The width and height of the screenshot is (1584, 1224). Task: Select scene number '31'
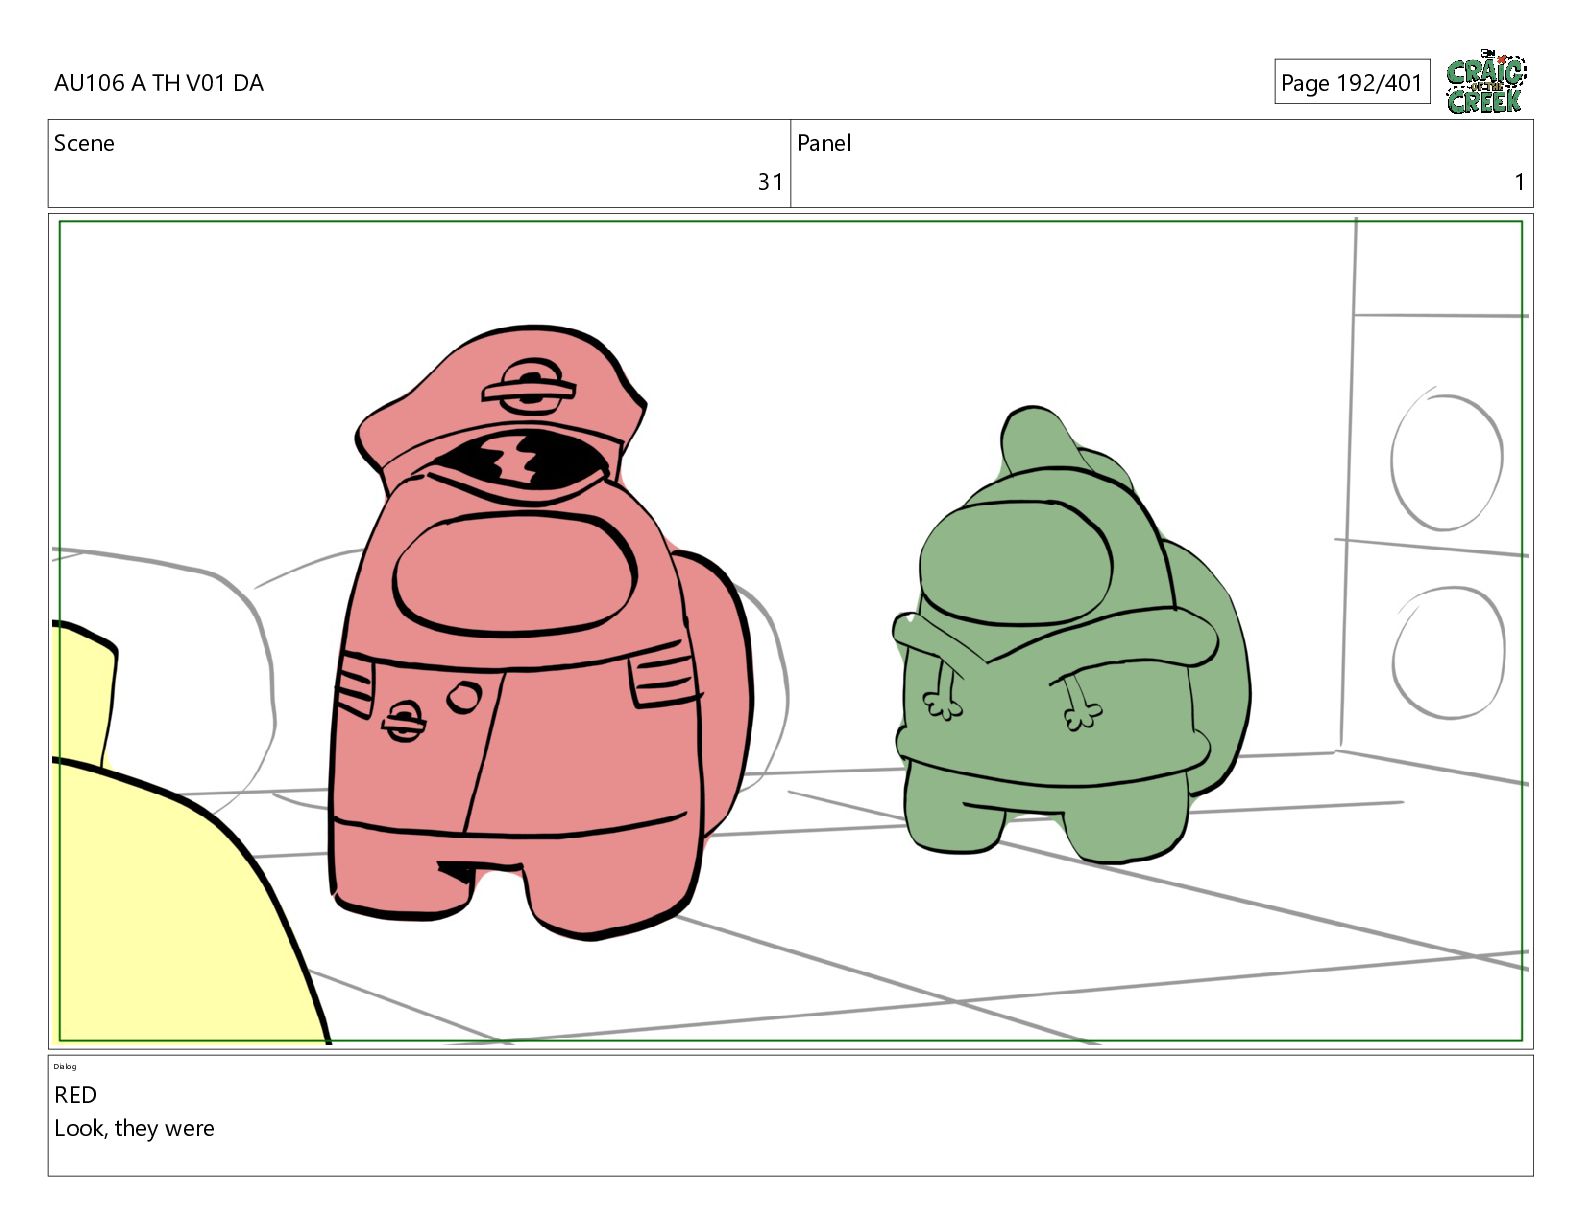pos(769,182)
